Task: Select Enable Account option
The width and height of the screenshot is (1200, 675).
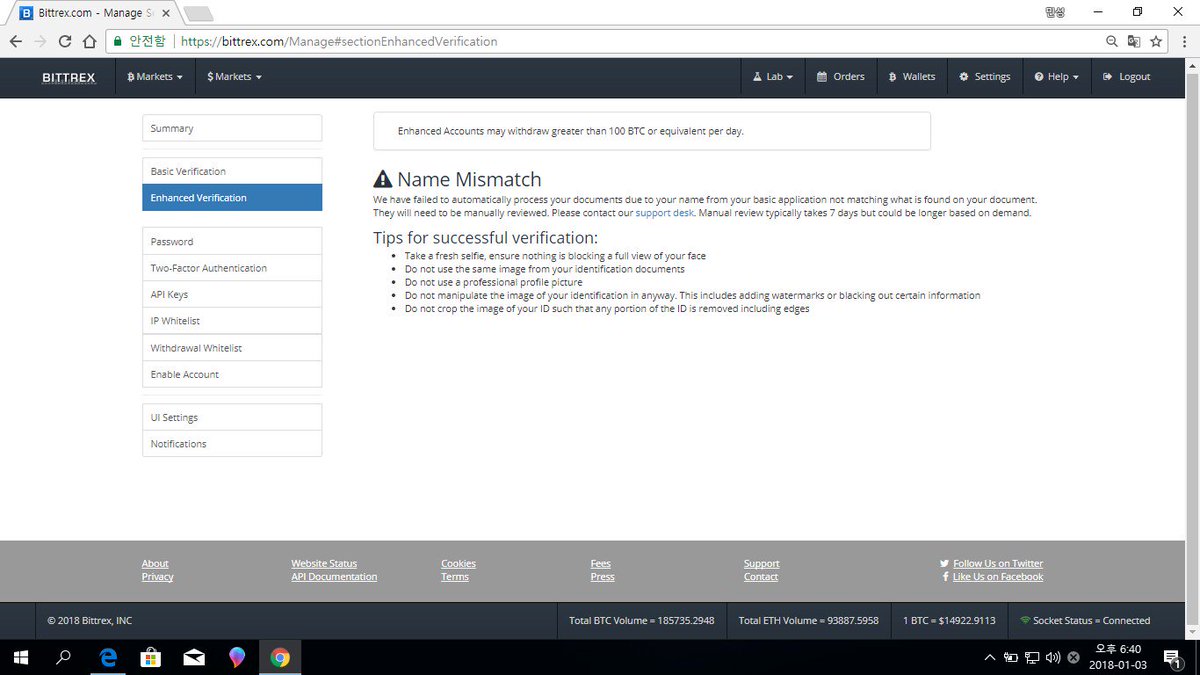Action: [x=232, y=374]
